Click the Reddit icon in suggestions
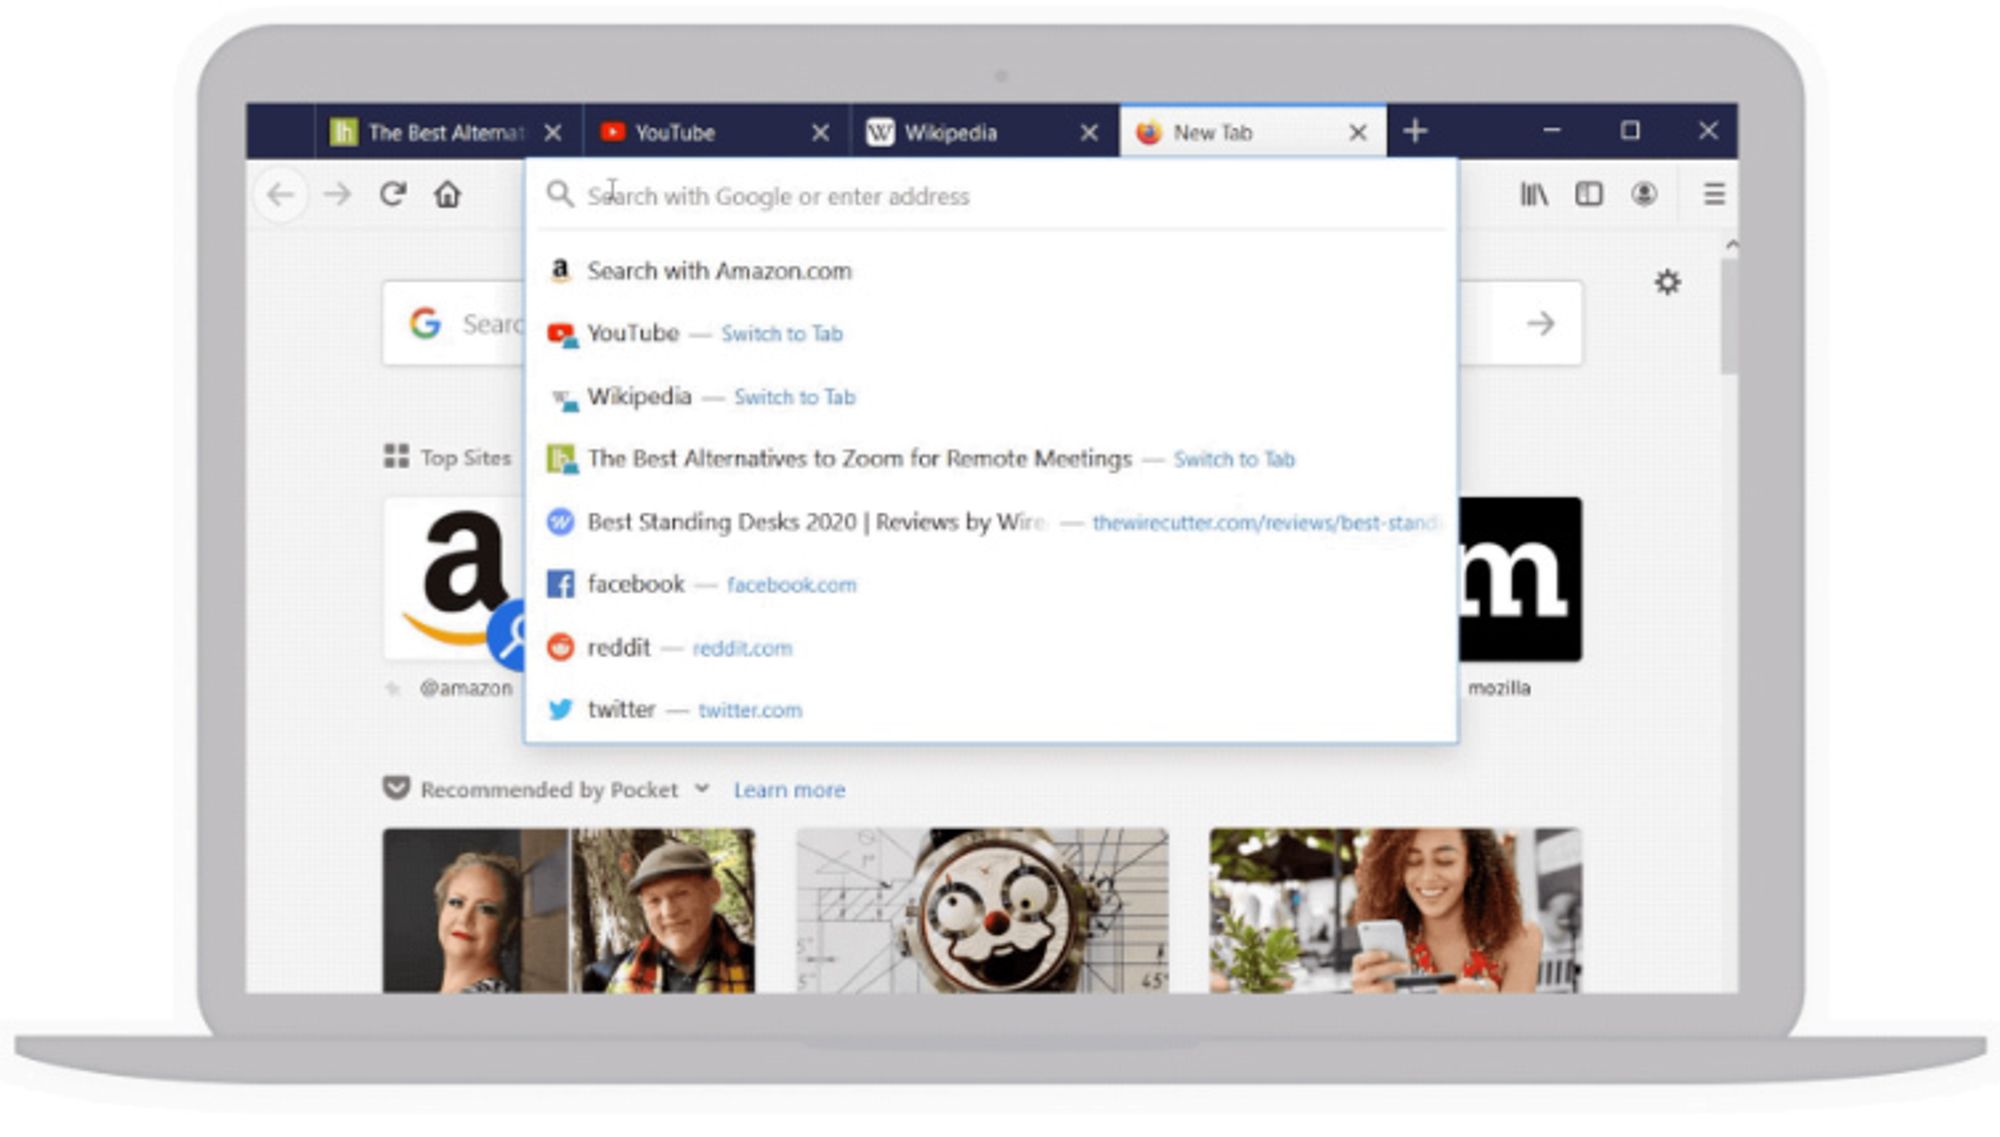Screen dimensions: 2000x1137 pos(561,647)
